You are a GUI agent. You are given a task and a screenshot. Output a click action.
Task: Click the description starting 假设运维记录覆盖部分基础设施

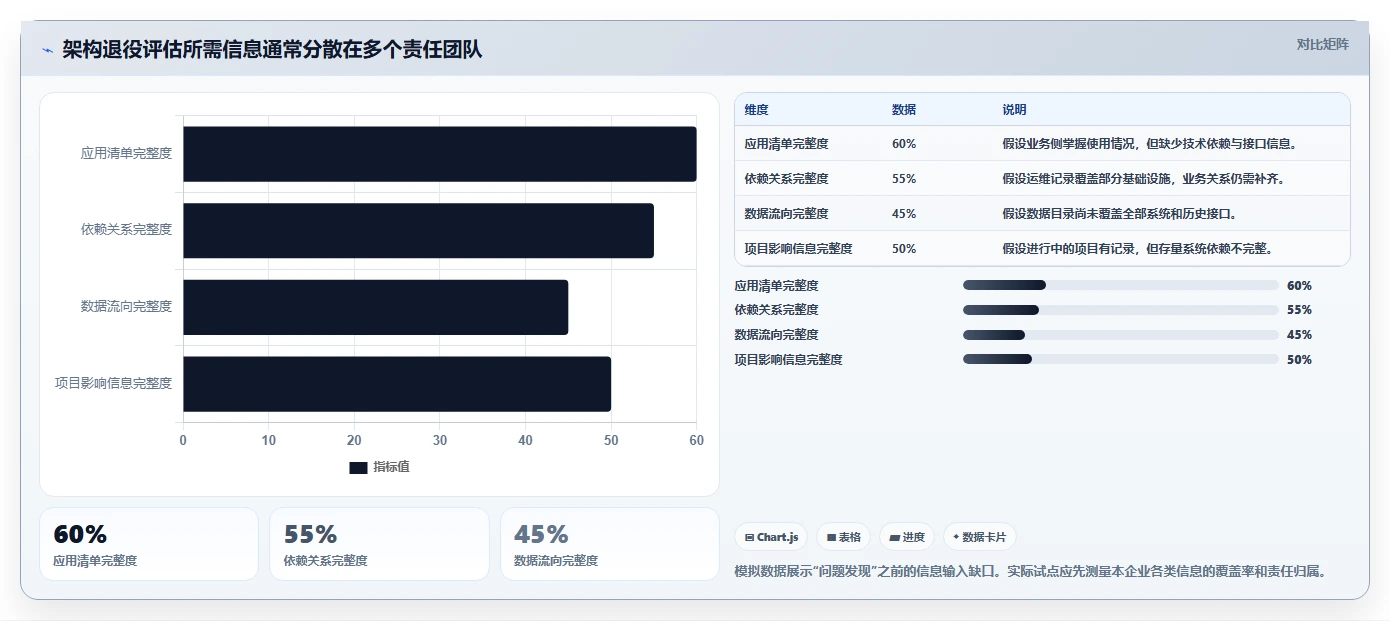(1143, 179)
